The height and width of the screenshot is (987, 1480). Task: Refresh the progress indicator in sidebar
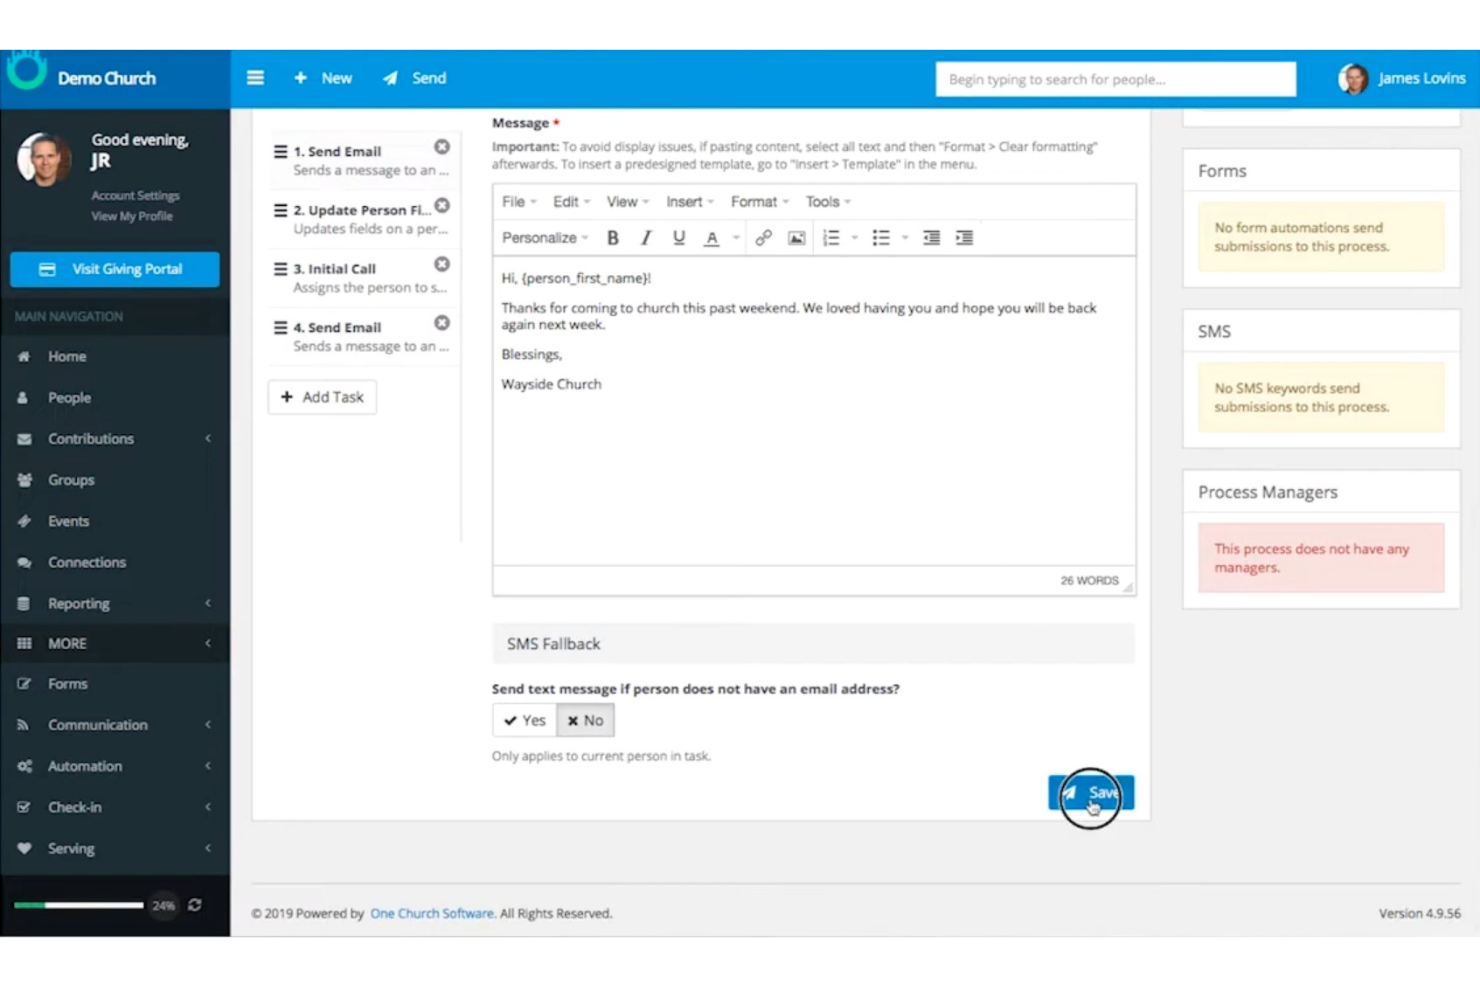[x=195, y=905]
